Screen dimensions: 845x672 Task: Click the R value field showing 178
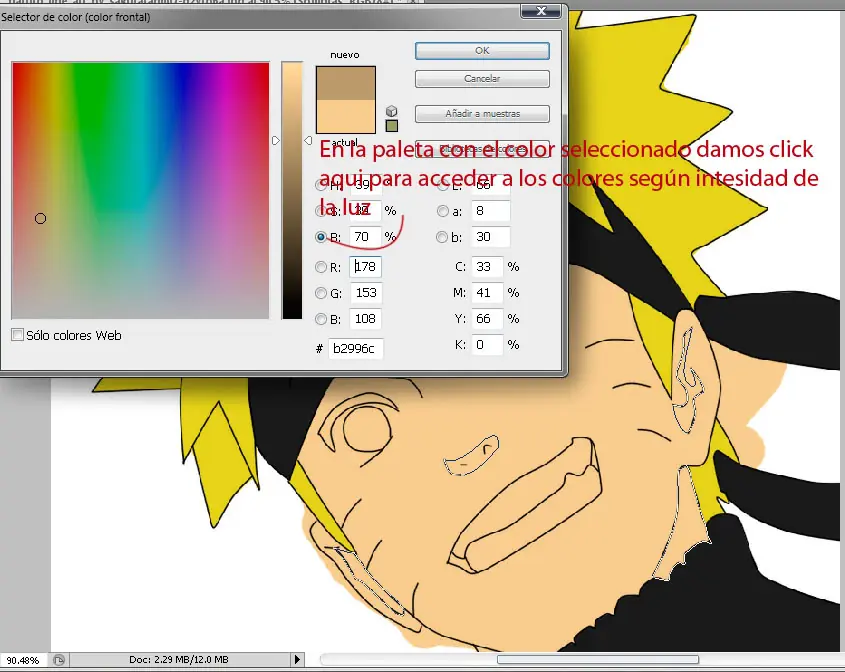point(365,267)
